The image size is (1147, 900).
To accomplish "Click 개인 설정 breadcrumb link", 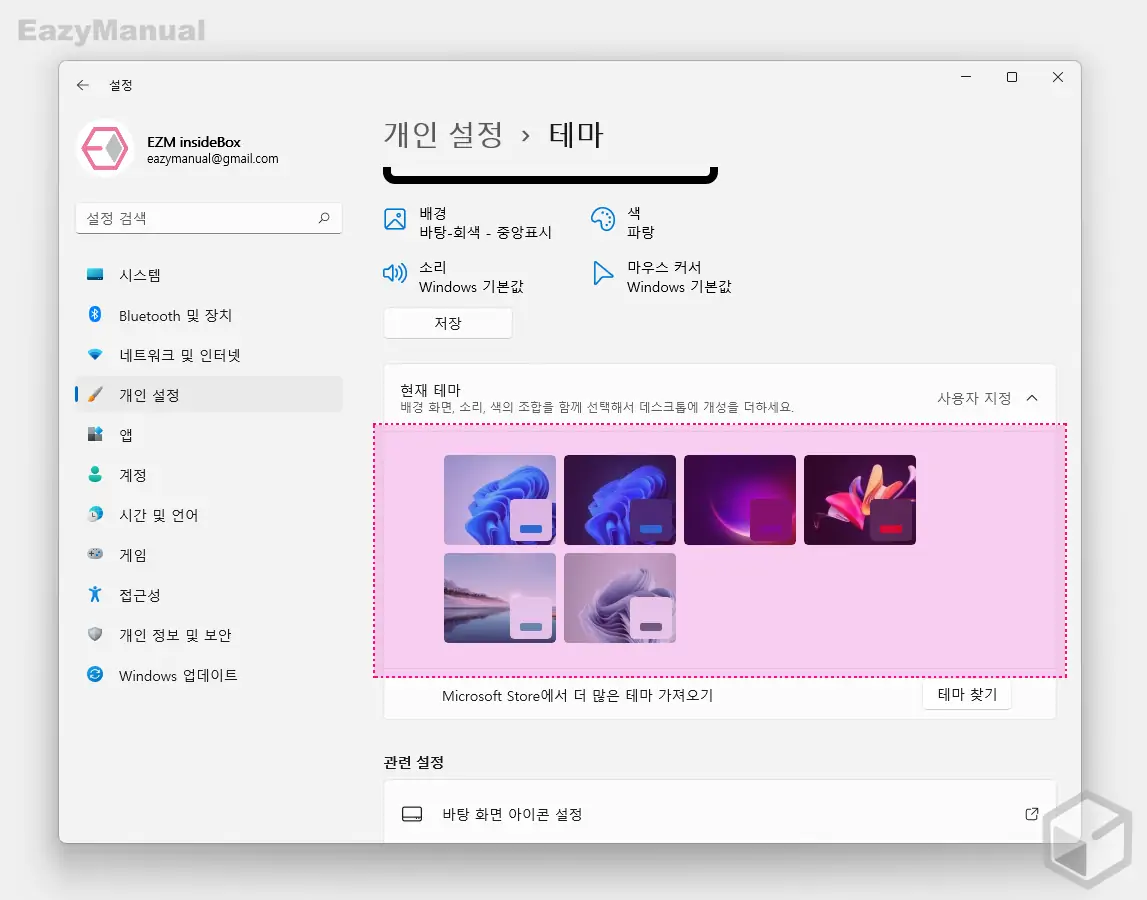I will 443,135.
